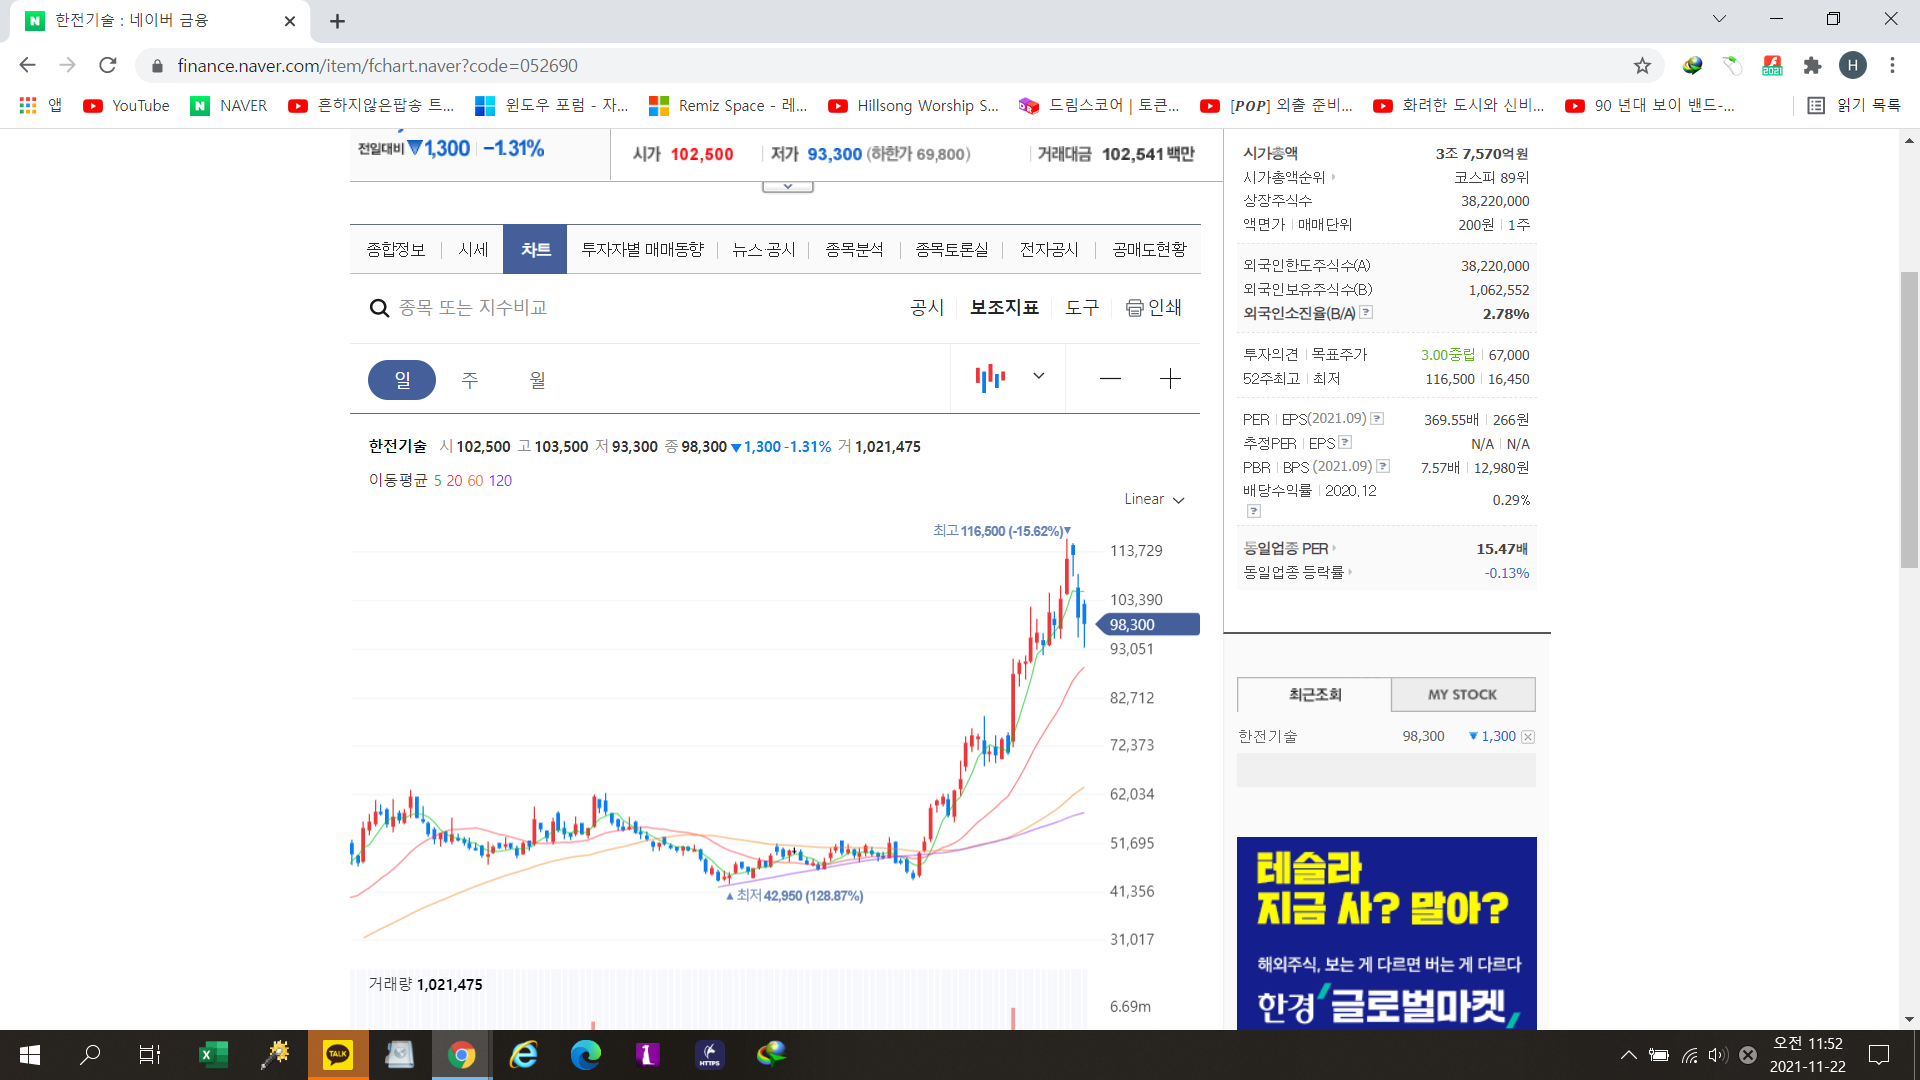1920x1080 pixels.
Task: Open the 동일업종 PER link
Action: tap(1289, 549)
